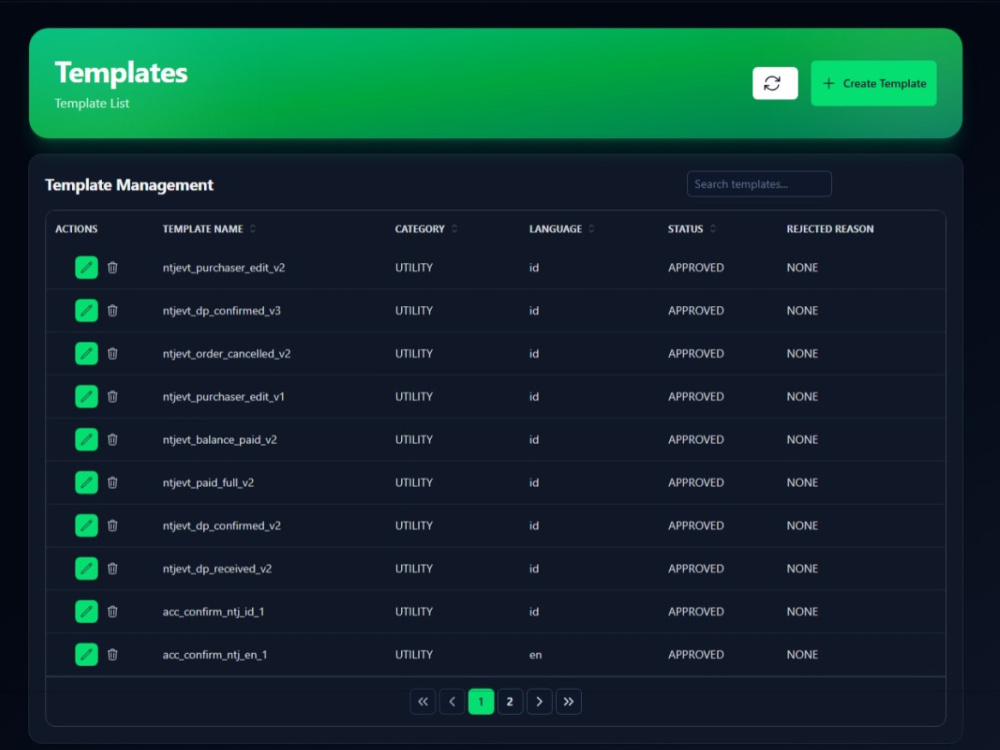Viewport: 1000px width, 750px height.
Task: Sort table by Category column
Action: click(454, 228)
